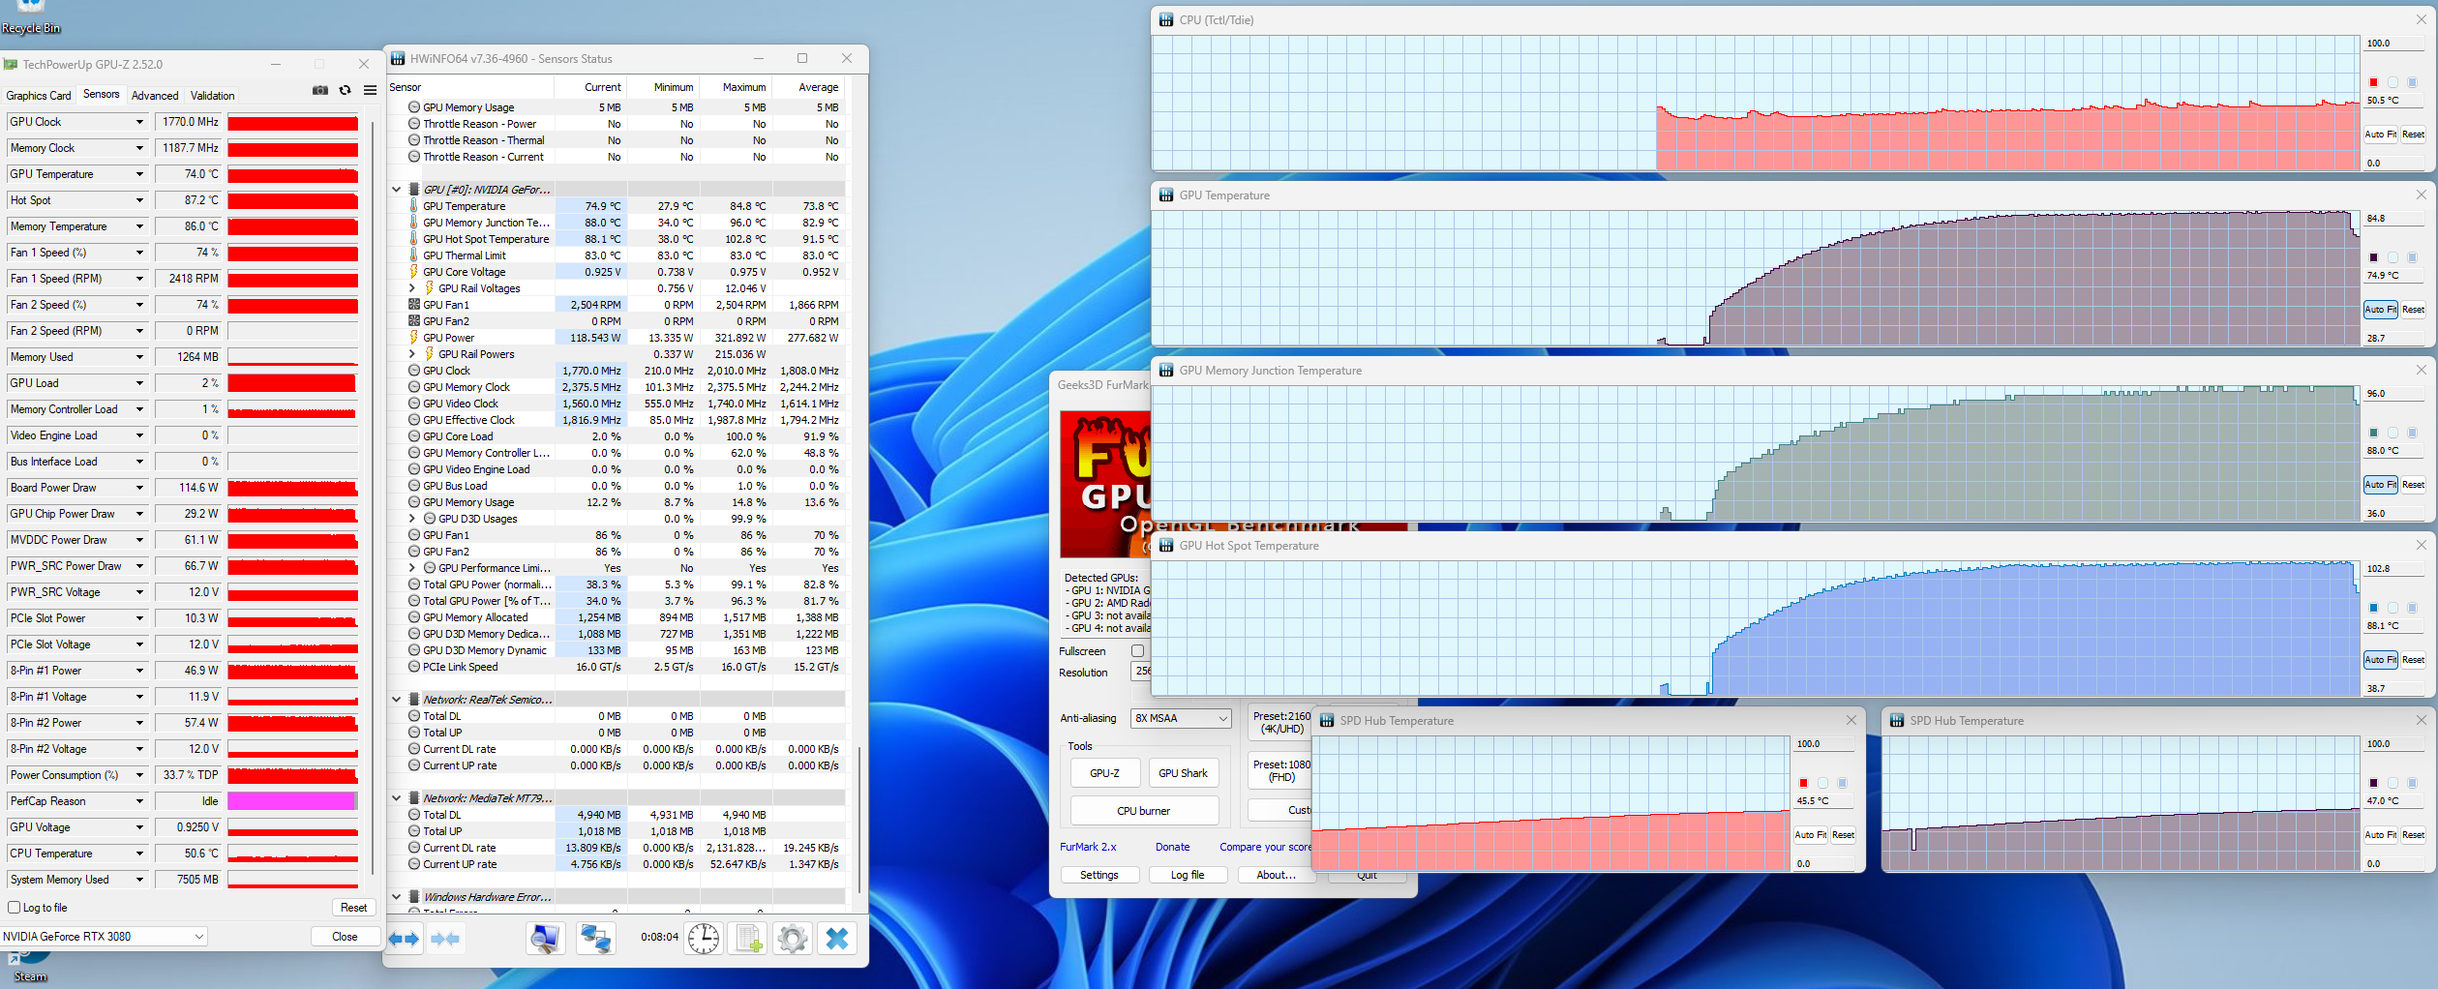
Task: Start logging with the sheet-plus icon in HWiNFO
Action: pyautogui.click(x=748, y=938)
